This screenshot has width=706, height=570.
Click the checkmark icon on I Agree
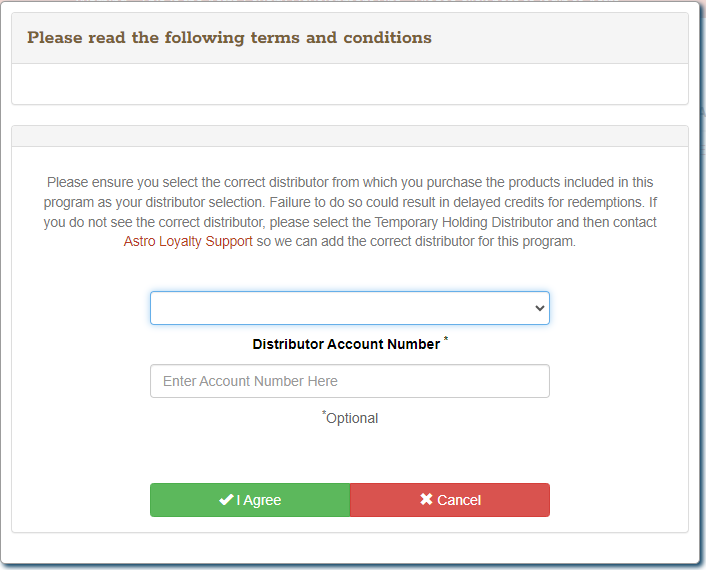tap(226, 500)
